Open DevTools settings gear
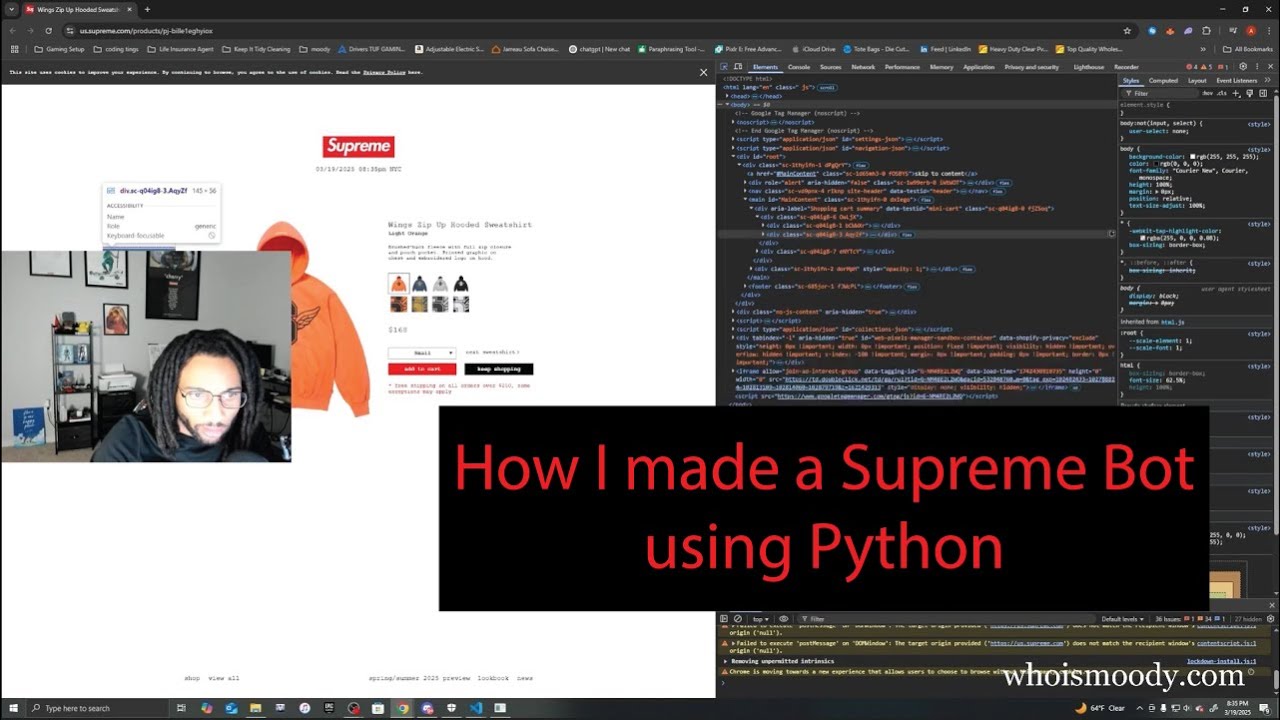 tap(1243, 67)
